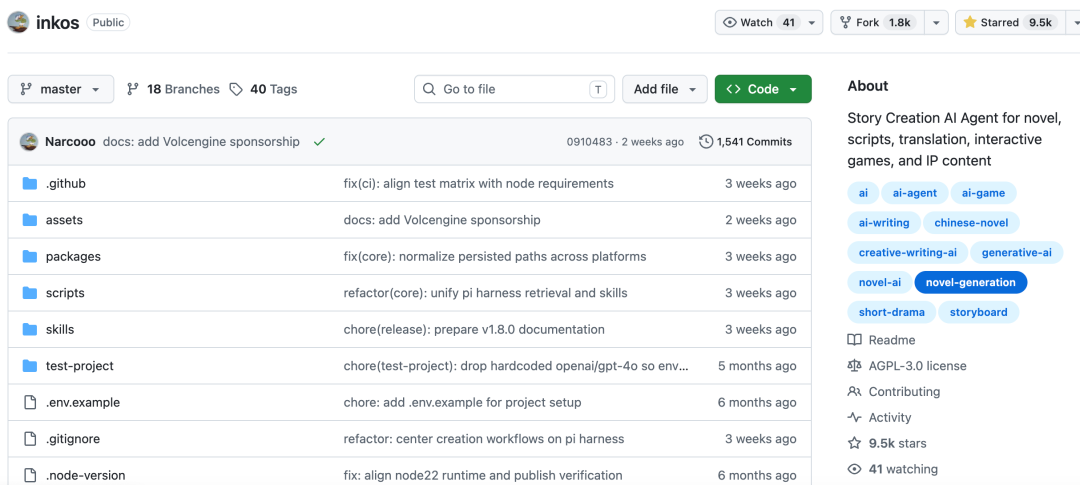Click the scripts folder icon
This screenshot has height=485, width=1080.
30,293
